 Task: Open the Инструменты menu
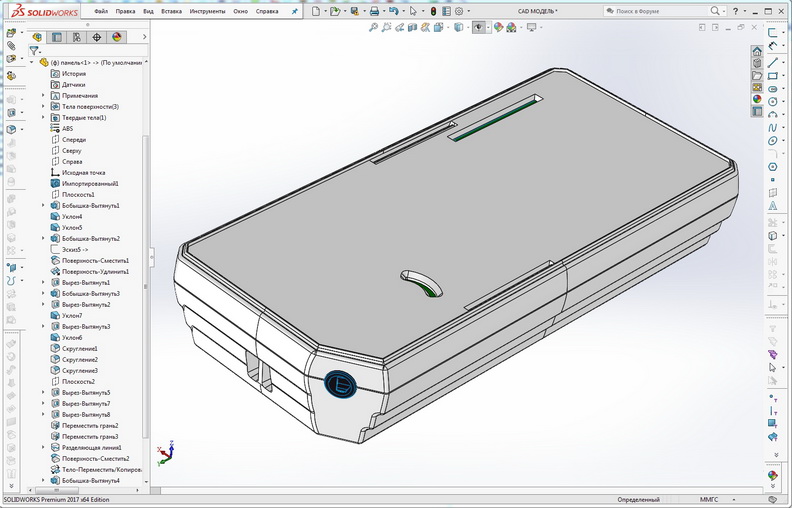pyautogui.click(x=208, y=11)
